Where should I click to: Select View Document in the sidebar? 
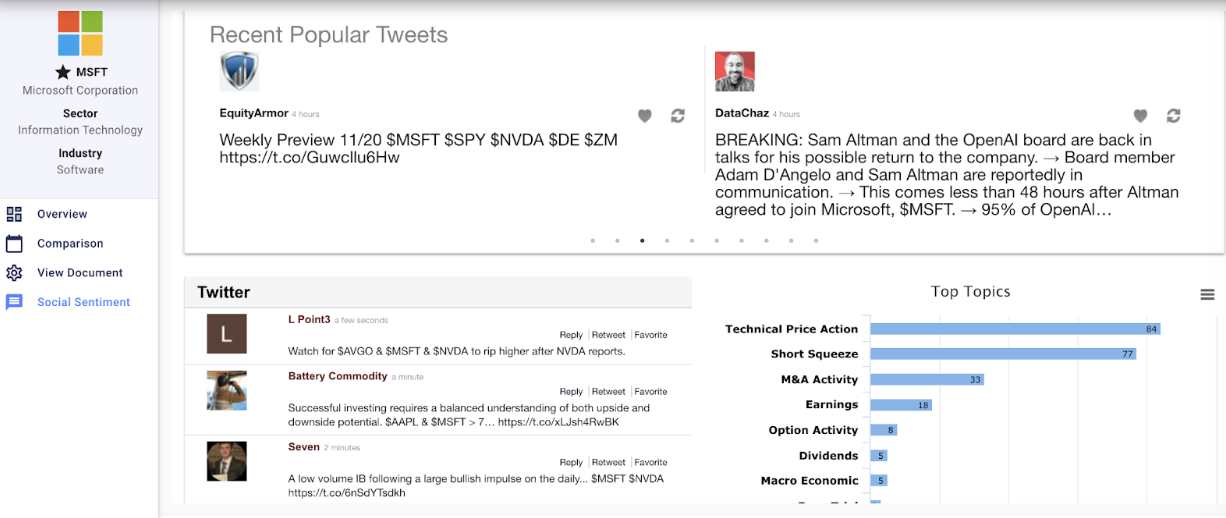(80, 272)
